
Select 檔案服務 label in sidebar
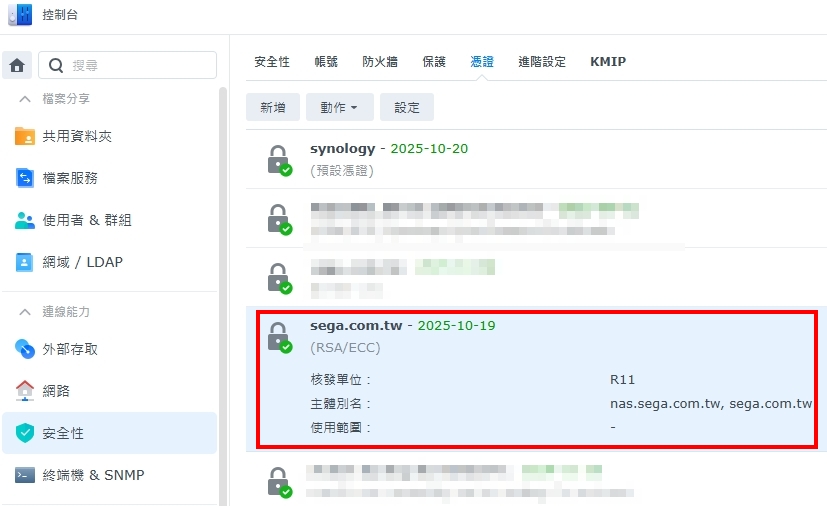coord(70,178)
